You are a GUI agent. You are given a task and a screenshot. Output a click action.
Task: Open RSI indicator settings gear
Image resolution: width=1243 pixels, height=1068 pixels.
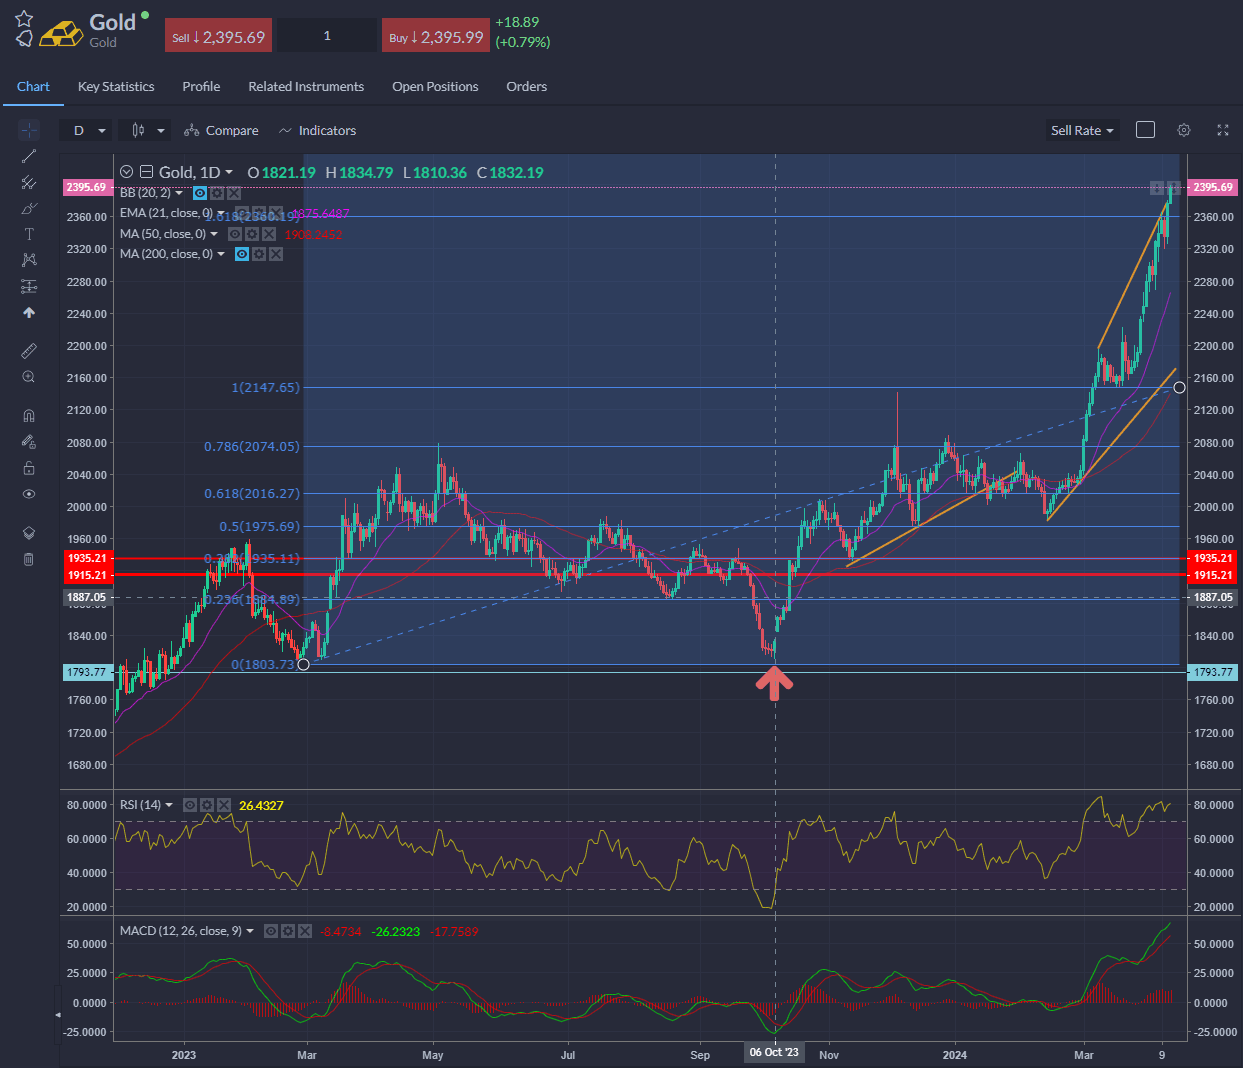point(207,805)
